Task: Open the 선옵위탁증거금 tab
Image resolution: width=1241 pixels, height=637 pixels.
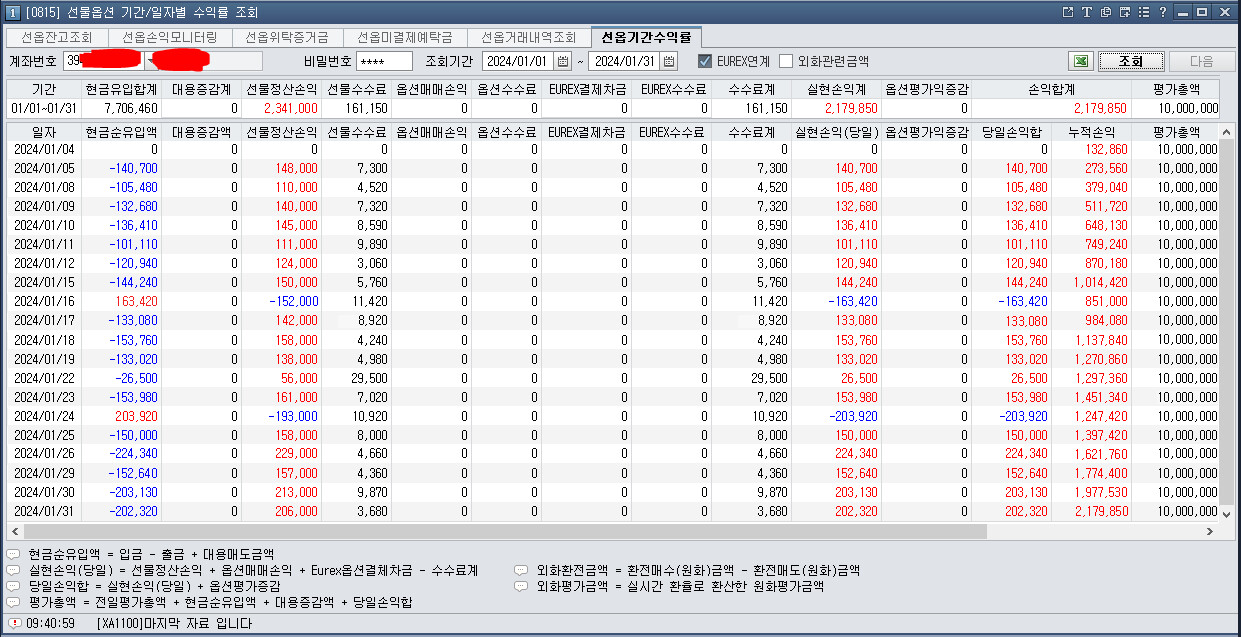Action: click(287, 37)
